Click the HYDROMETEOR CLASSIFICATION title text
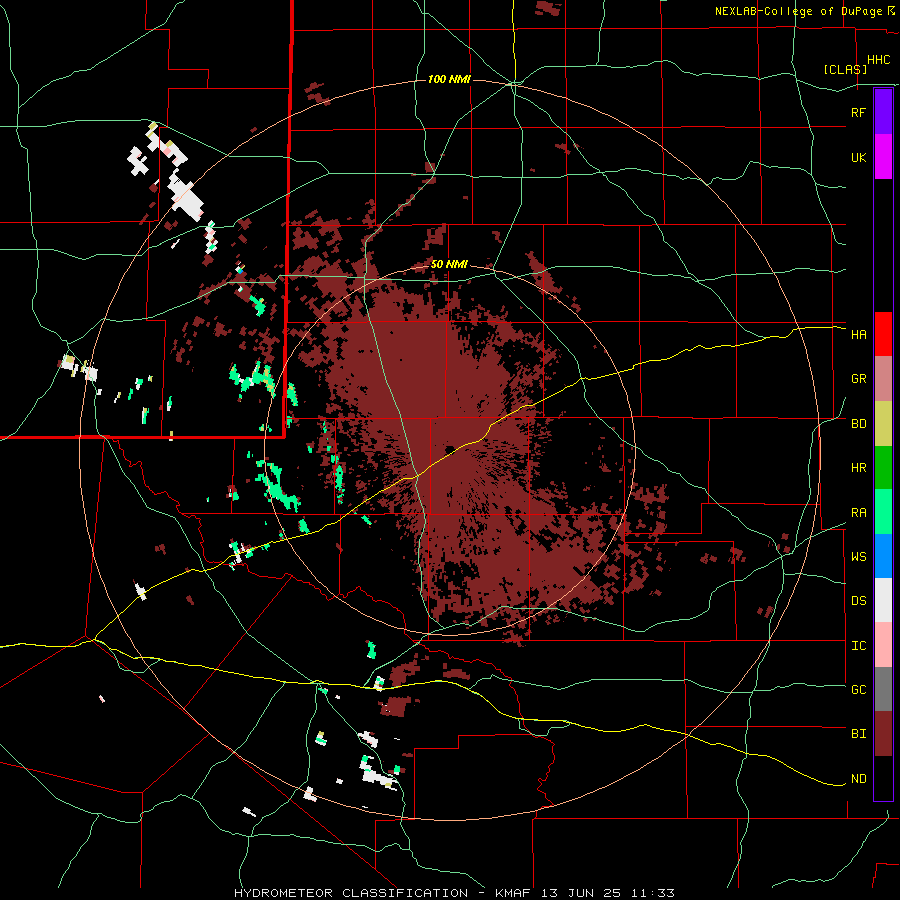900x900 pixels. click(350, 893)
